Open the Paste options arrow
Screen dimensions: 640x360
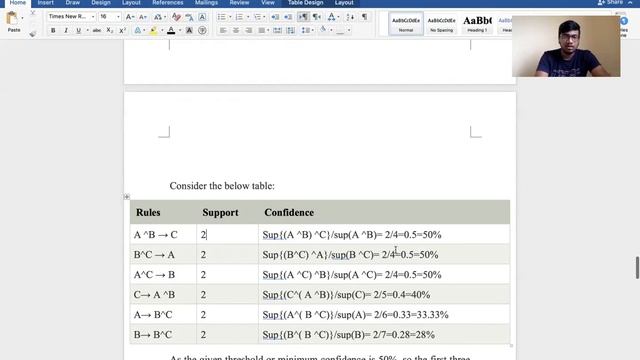(22, 18)
